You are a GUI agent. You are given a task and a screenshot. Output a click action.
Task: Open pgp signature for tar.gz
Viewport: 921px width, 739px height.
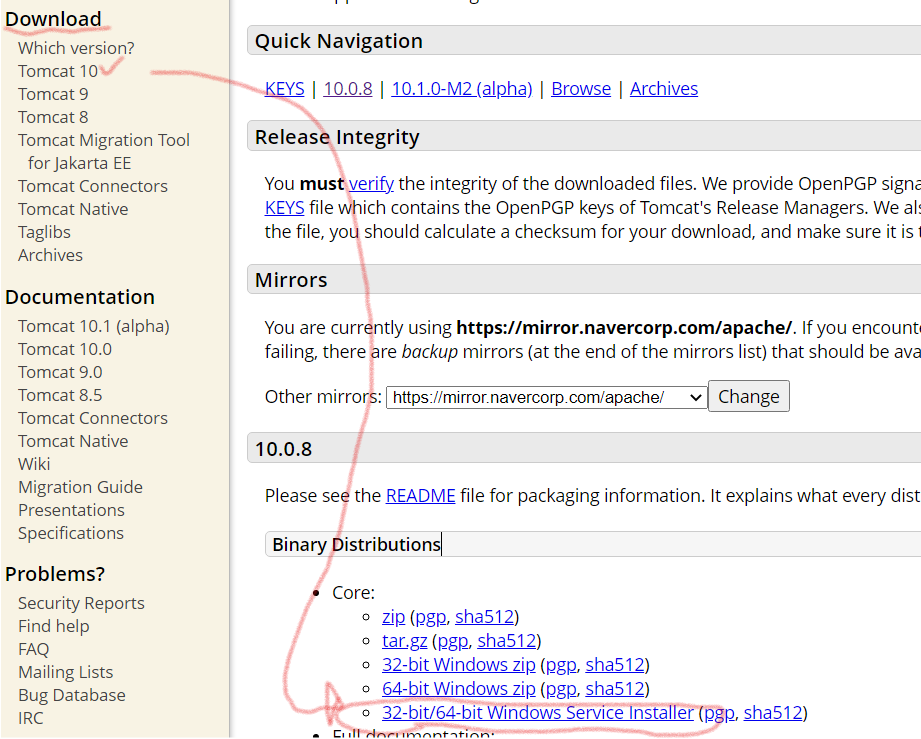click(x=453, y=641)
